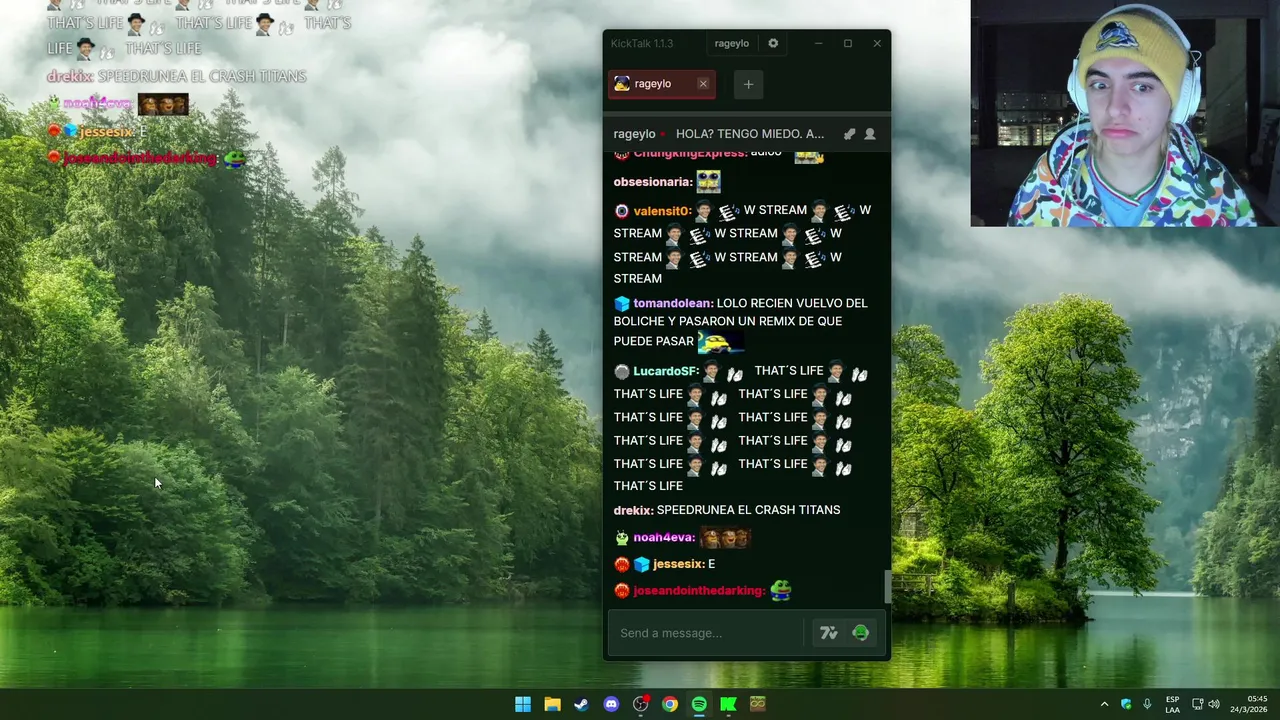Open user joseandointhedarking profile
Image resolution: width=1280 pixels, height=720 pixels.
pos(699,591)
